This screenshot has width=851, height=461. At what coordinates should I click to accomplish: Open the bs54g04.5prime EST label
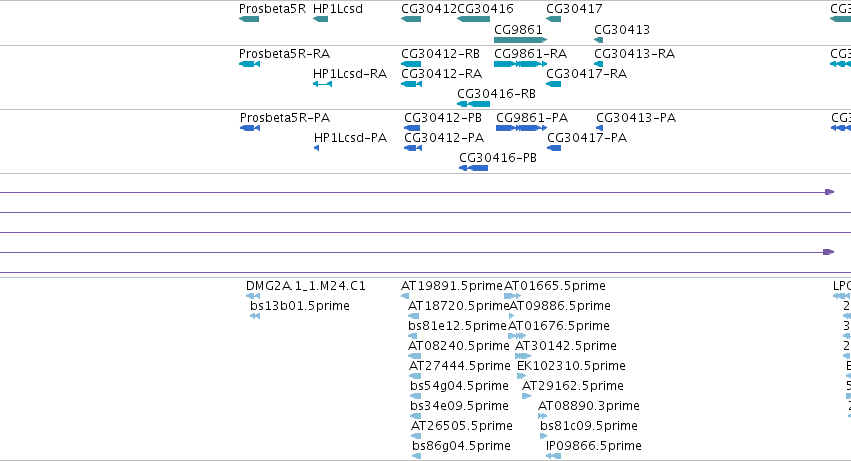point(459,387)
